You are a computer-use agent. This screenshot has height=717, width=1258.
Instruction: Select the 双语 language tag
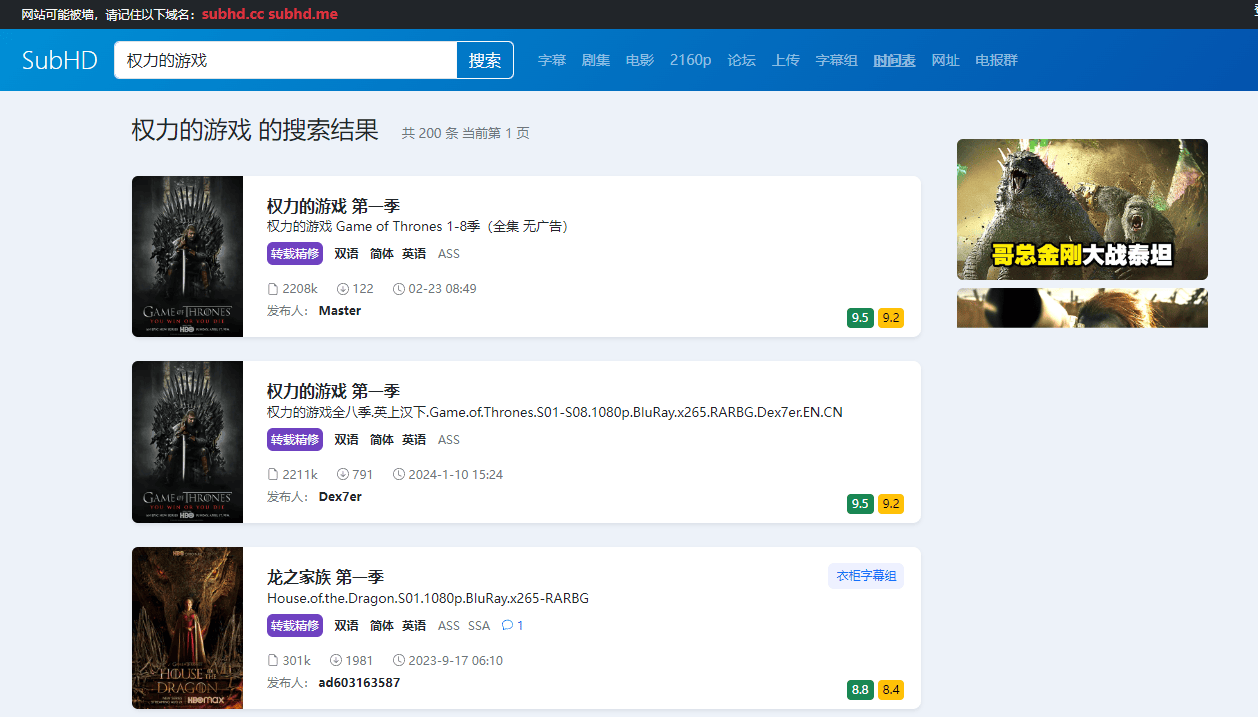pyautogui.click(x=346, y=253)
